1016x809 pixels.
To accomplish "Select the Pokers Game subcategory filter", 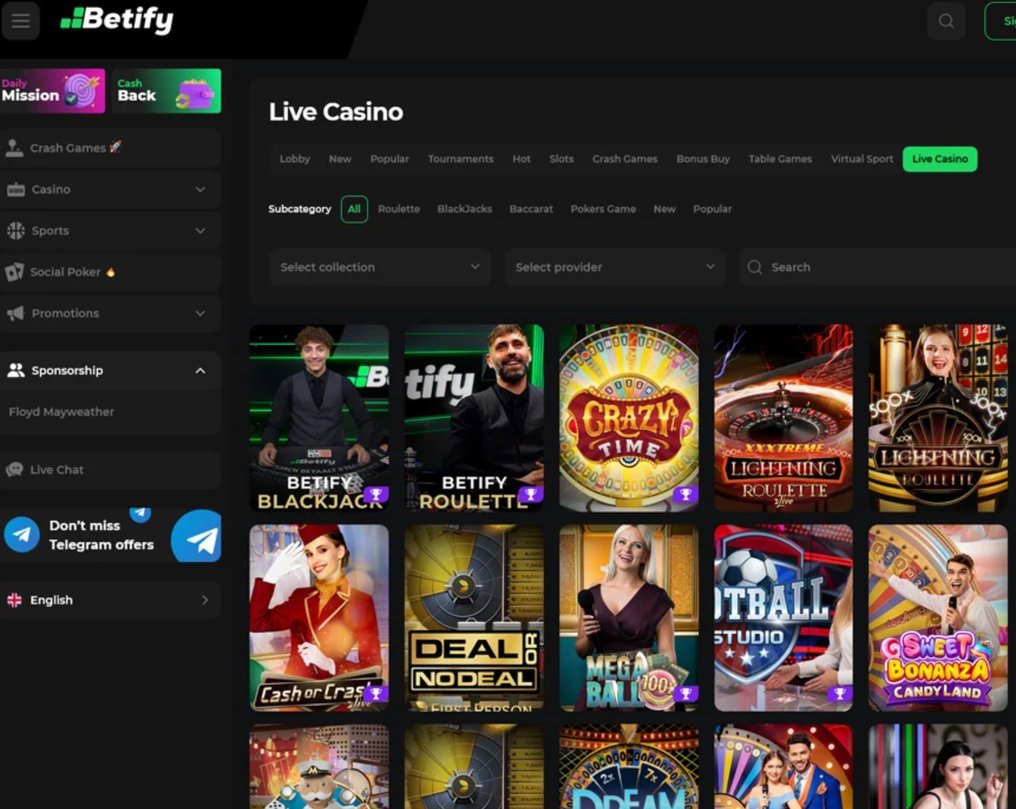I will (x=603, y=209).
